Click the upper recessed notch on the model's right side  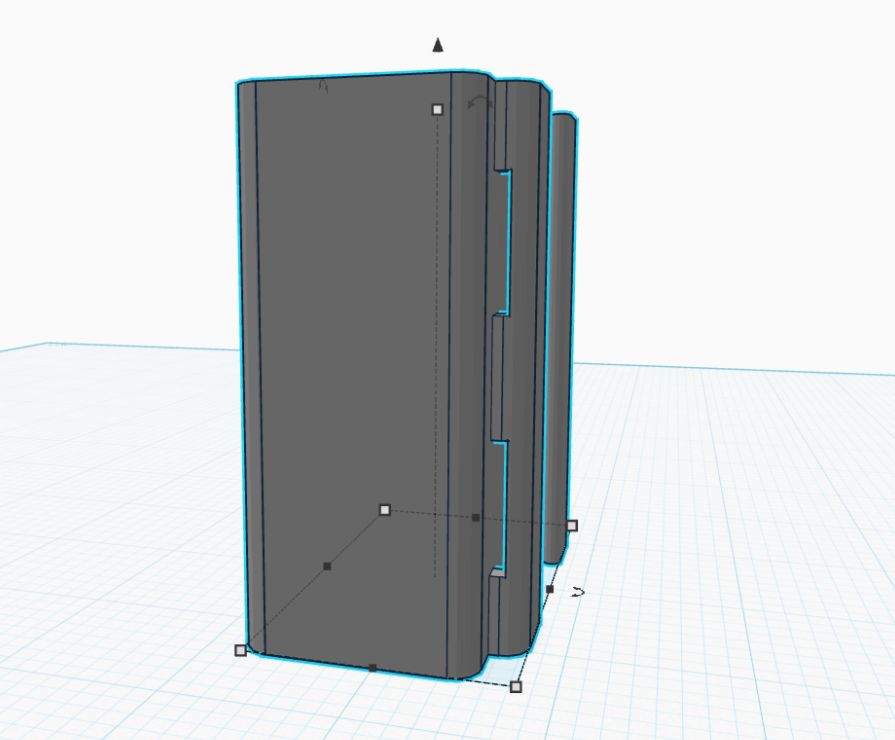tap(504, 240)
